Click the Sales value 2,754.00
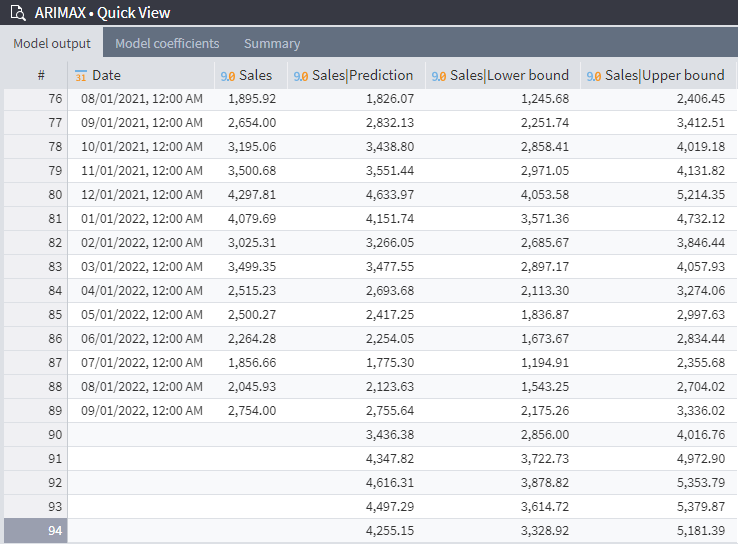 [x=252, y=411]
